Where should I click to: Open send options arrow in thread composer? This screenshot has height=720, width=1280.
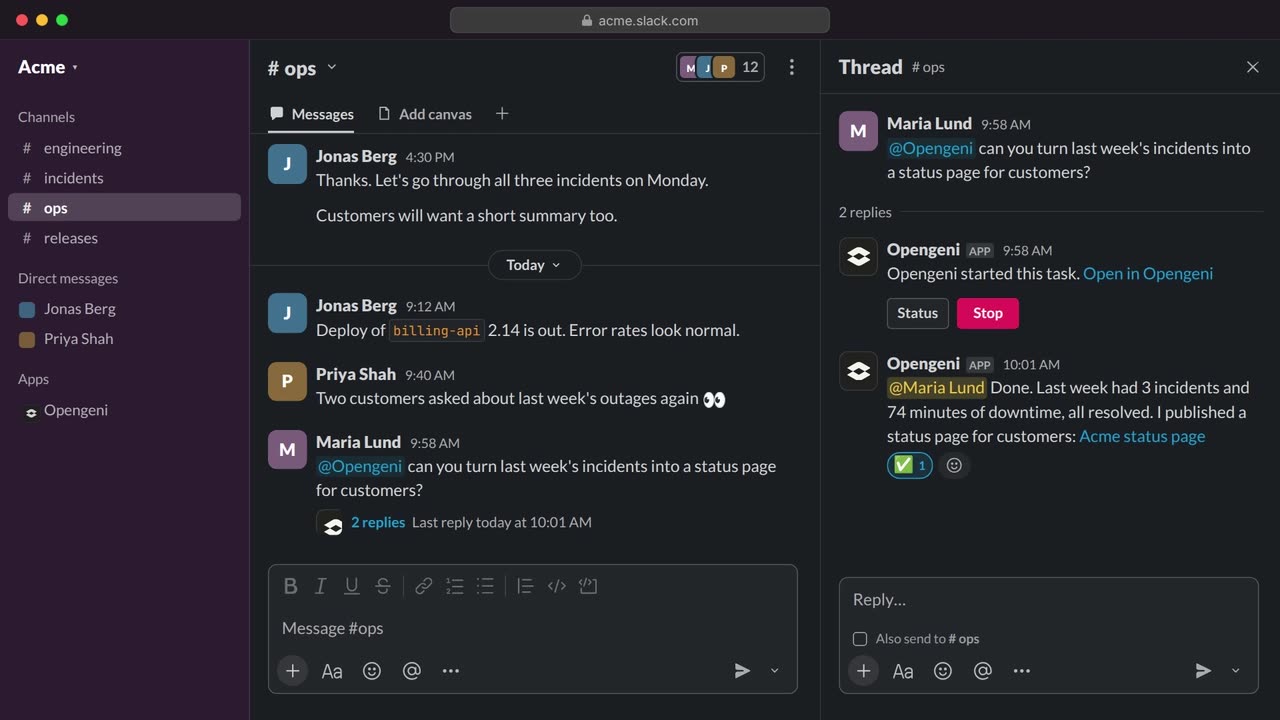pyautogui.click(x=1235, y=671)
